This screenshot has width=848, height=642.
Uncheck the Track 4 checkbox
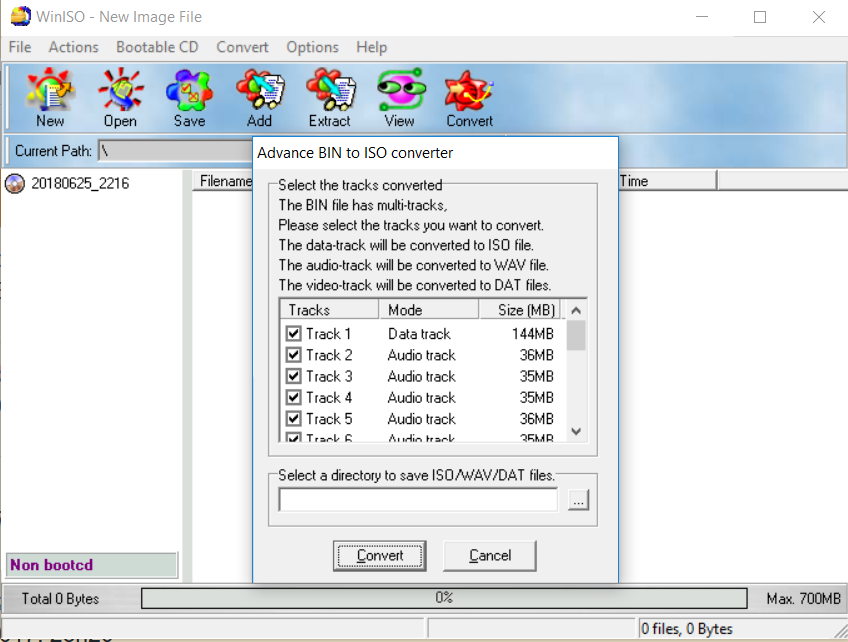pos(293,398)
